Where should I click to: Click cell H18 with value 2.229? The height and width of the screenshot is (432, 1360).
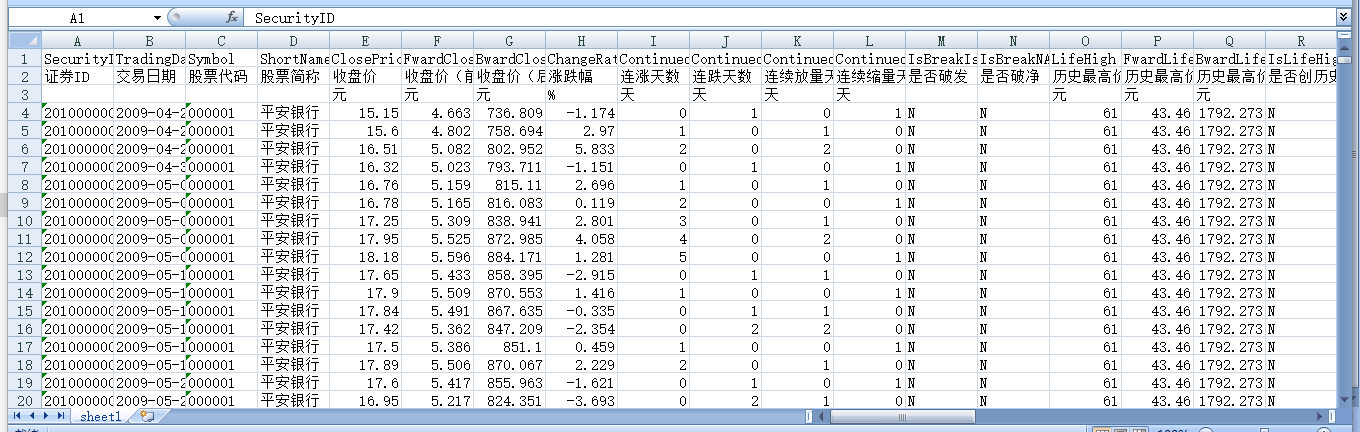[581, 365]
